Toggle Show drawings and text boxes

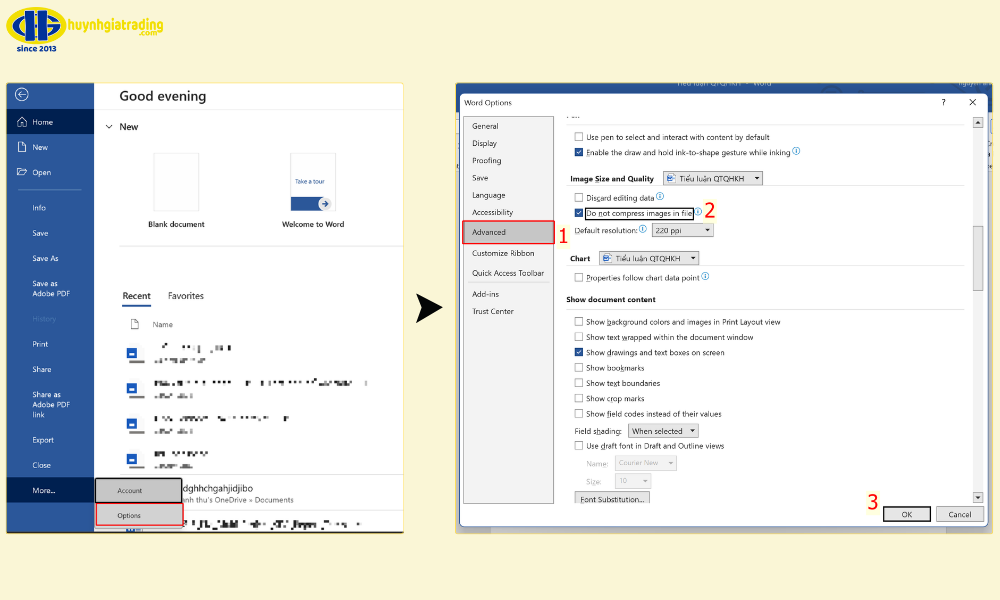click(578, 352)
